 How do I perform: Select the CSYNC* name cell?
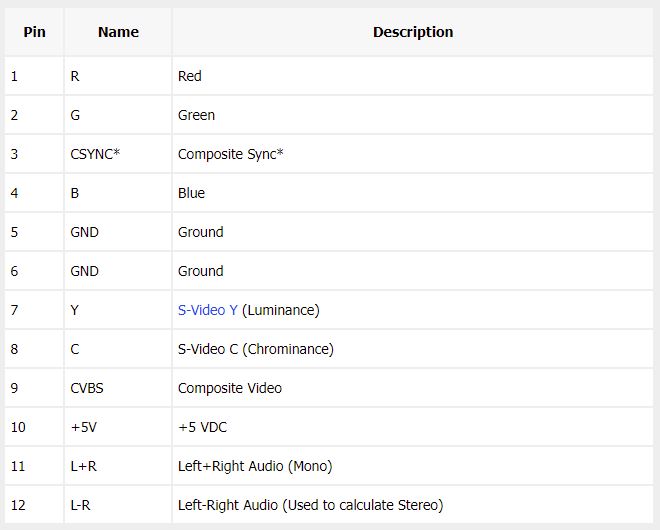[118, 154]
